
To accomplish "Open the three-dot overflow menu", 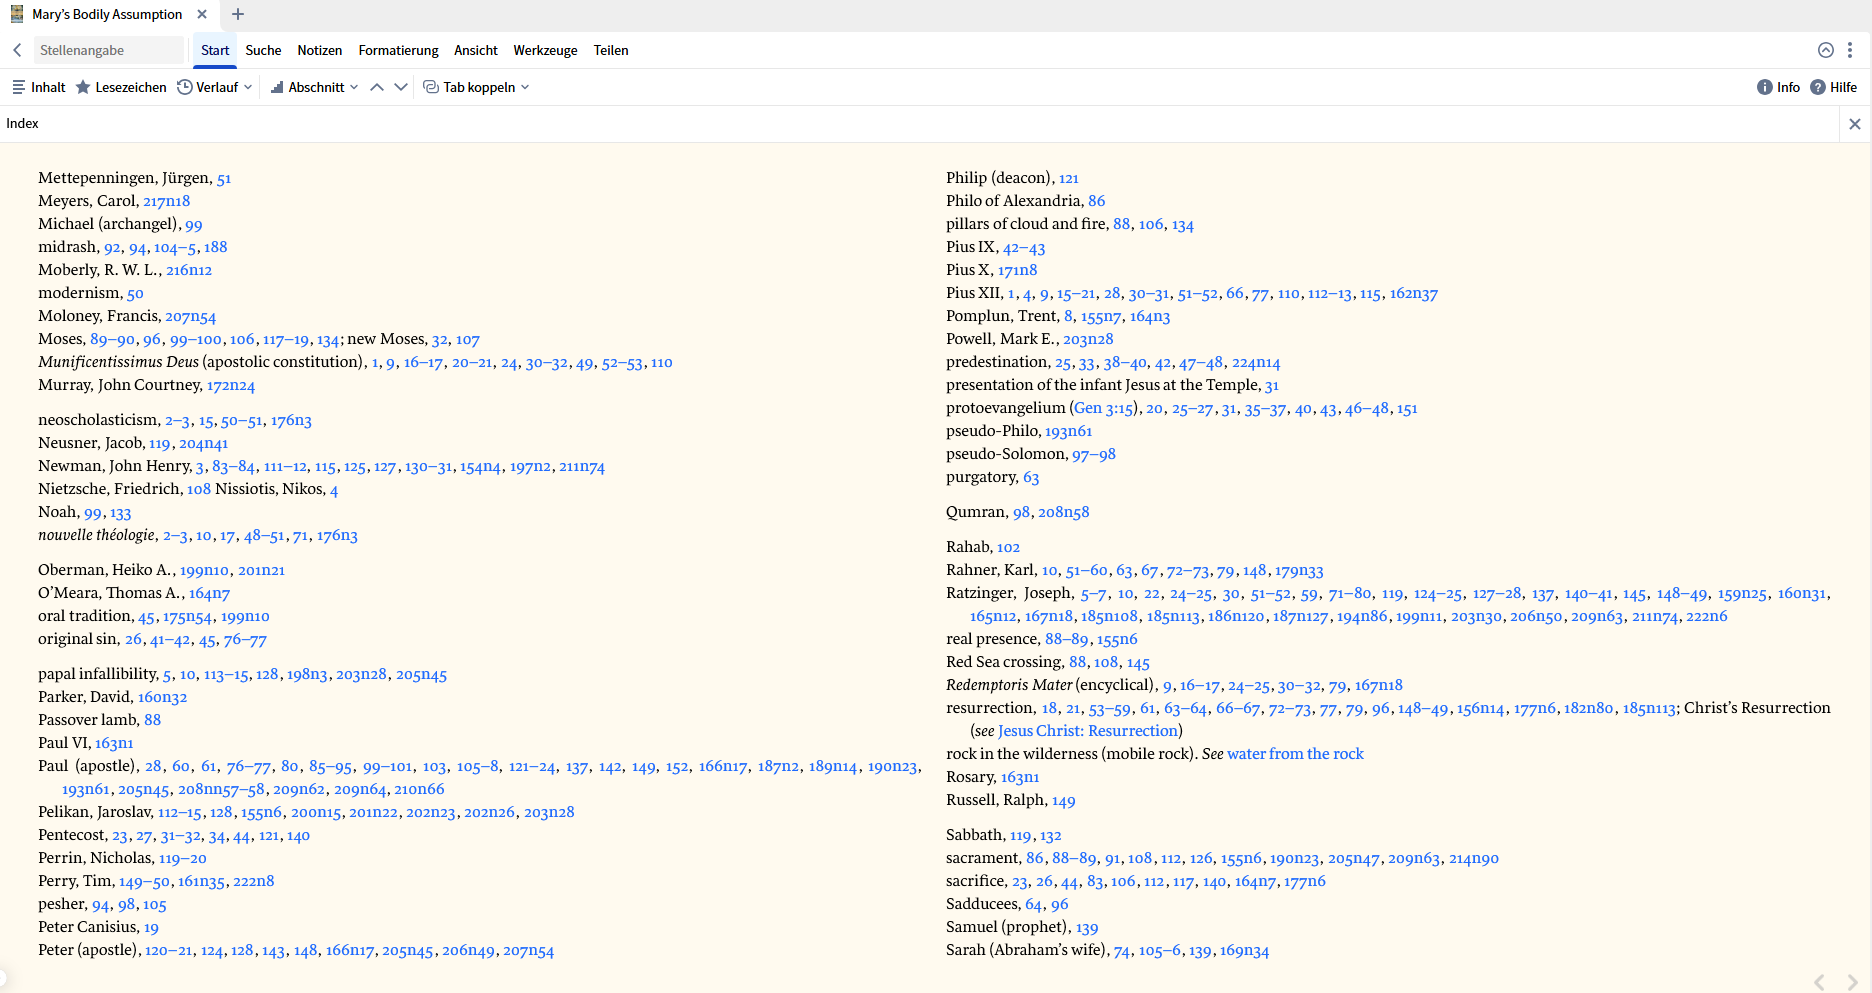I will [1851, 50].
